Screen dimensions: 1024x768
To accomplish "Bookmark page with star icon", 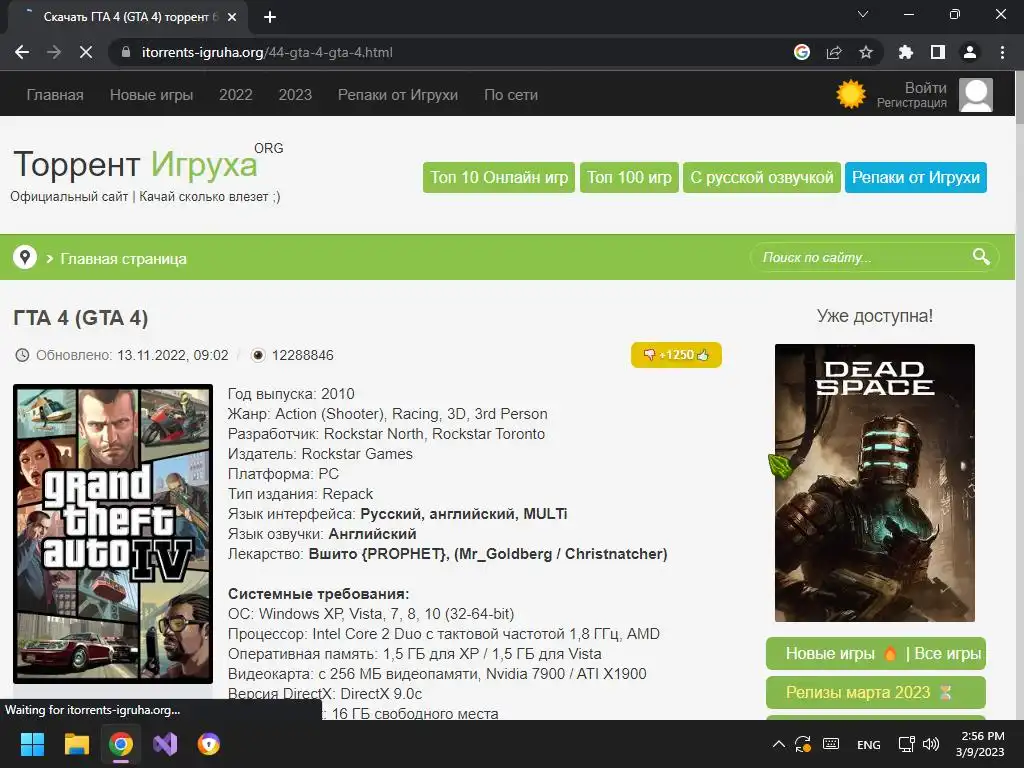I will tap(866, 52).
